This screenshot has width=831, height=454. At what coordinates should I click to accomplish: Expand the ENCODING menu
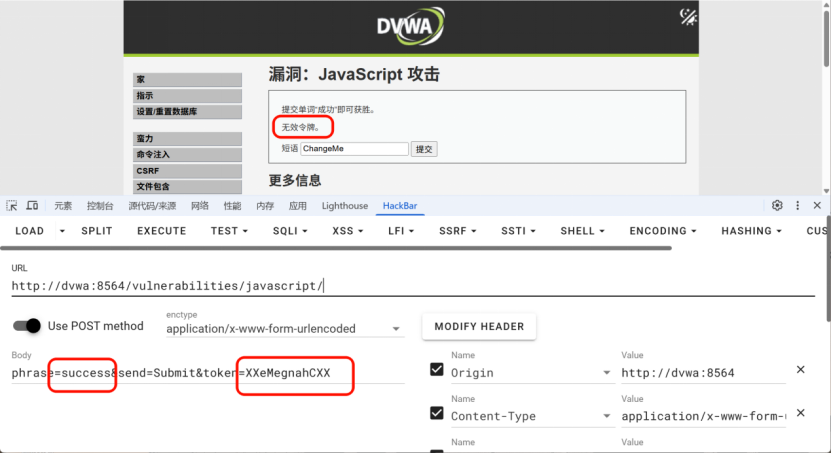[662, 231]
